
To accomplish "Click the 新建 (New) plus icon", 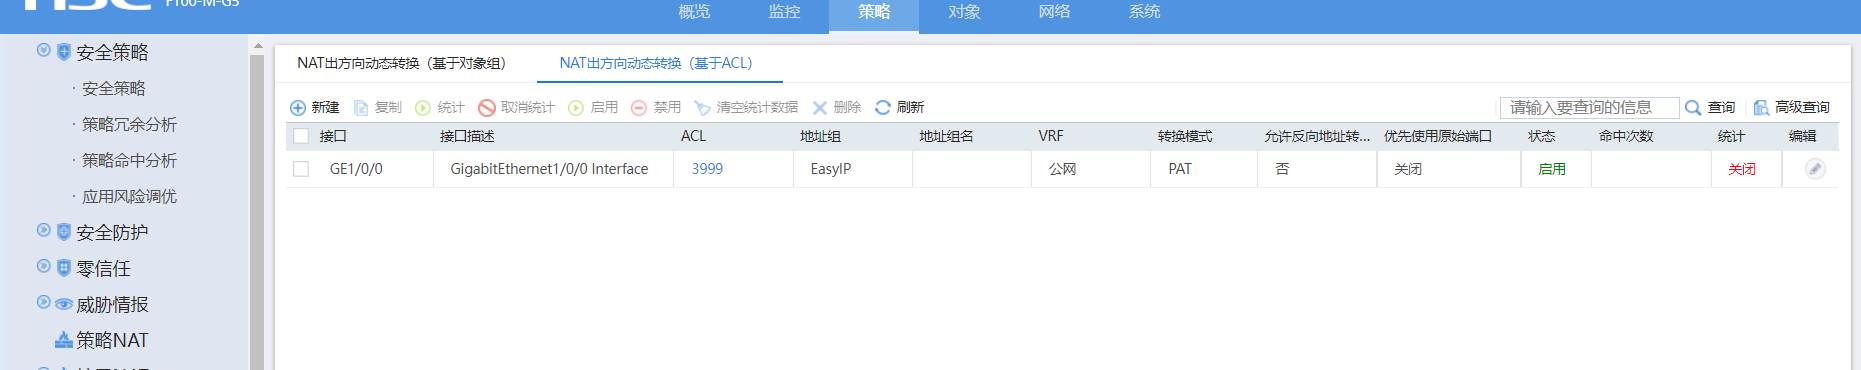I will pyautogui.click(x=298, y=108).
